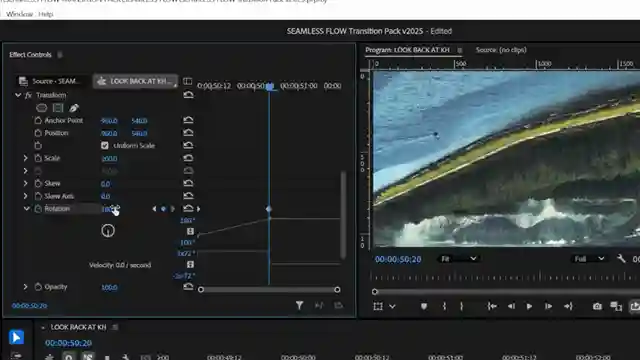The image size is (640, 360).
Task: Click Export Frame camera icon
Action: [597, 306]
